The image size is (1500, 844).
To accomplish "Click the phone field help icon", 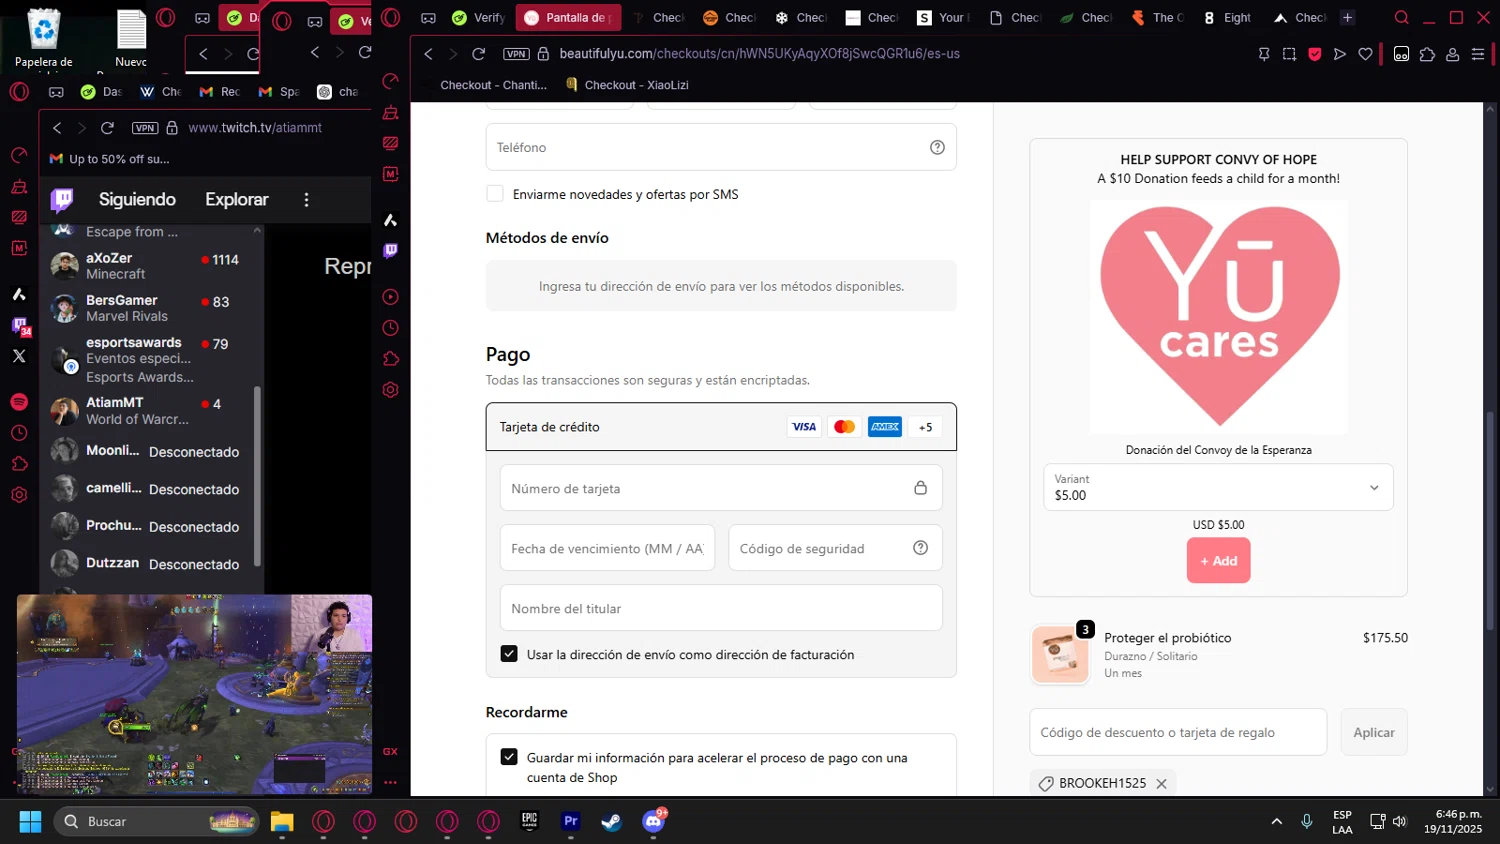I will pos(937,147).
